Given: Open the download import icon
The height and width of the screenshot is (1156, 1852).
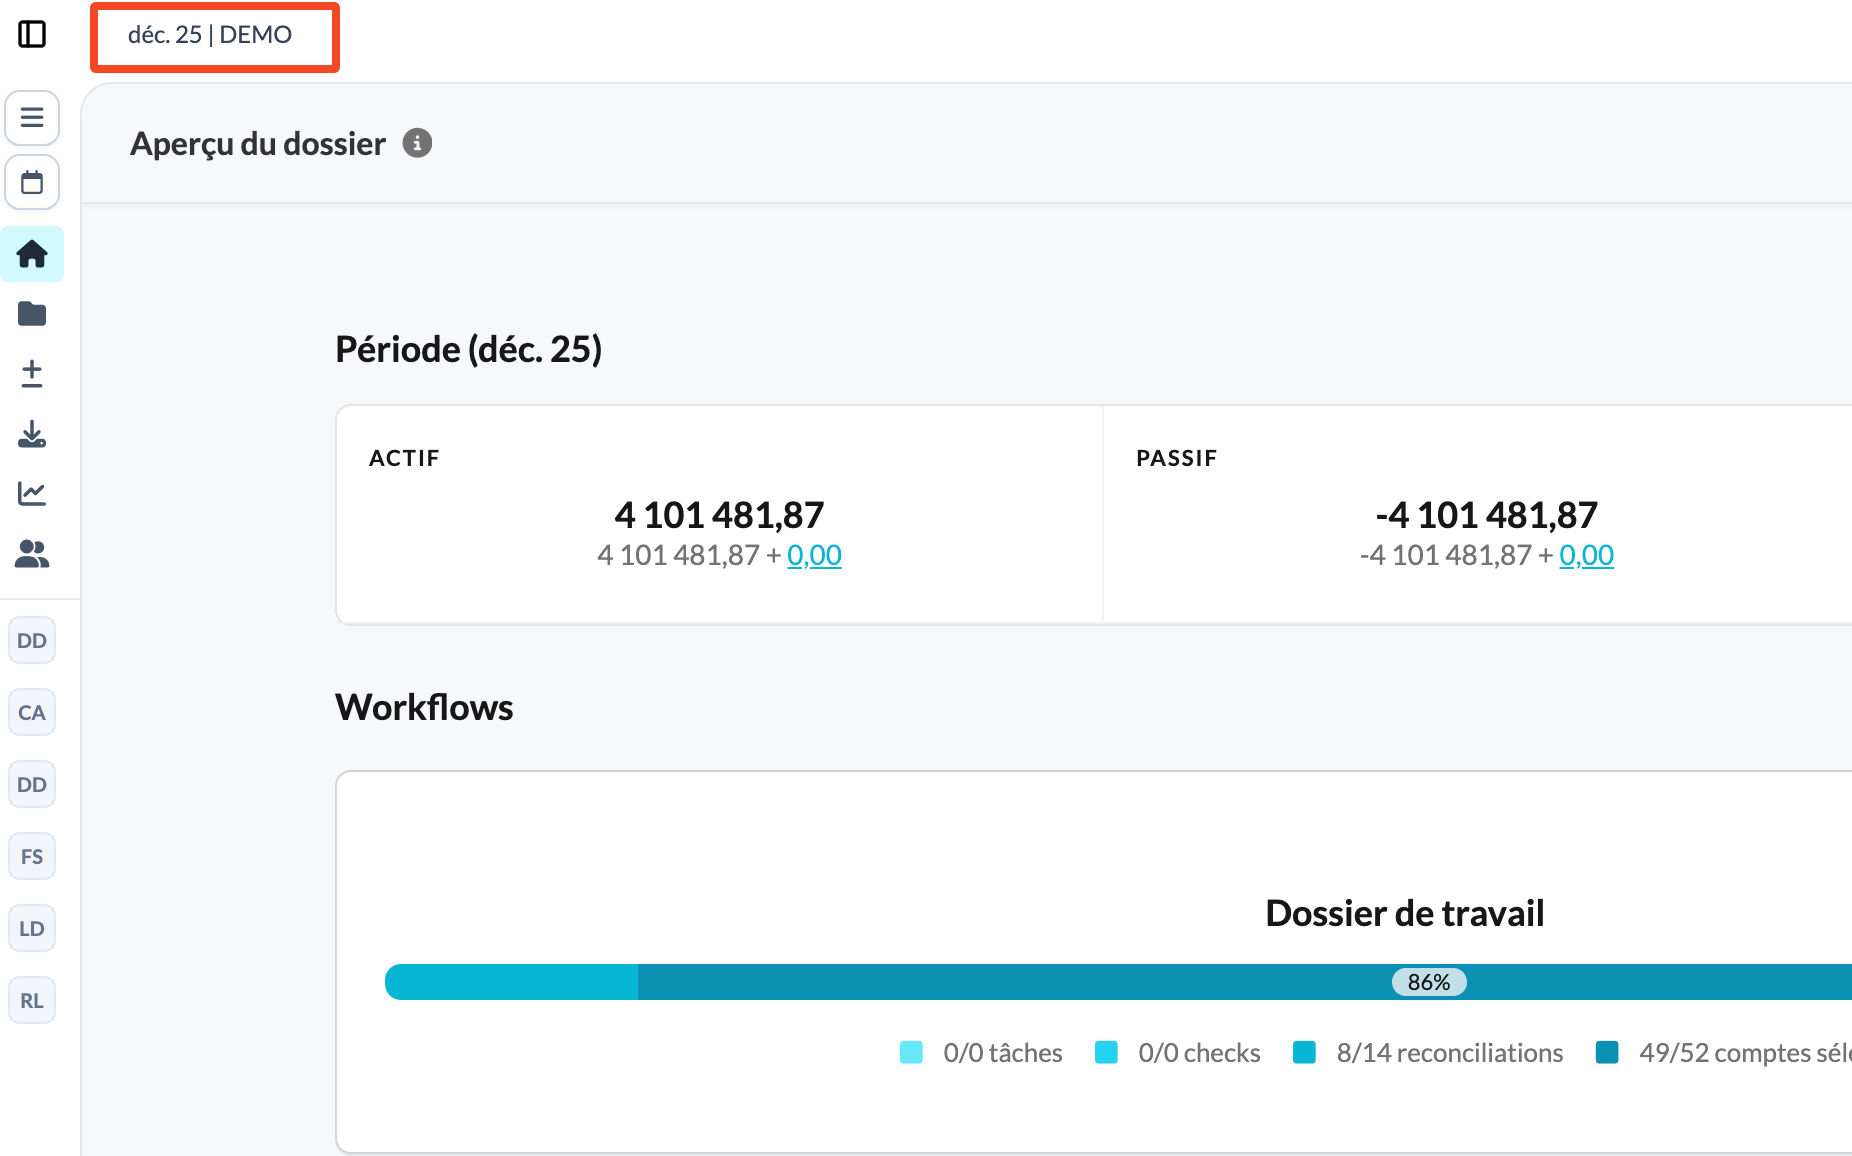Looking at the screenshot, I should [32, 434].
